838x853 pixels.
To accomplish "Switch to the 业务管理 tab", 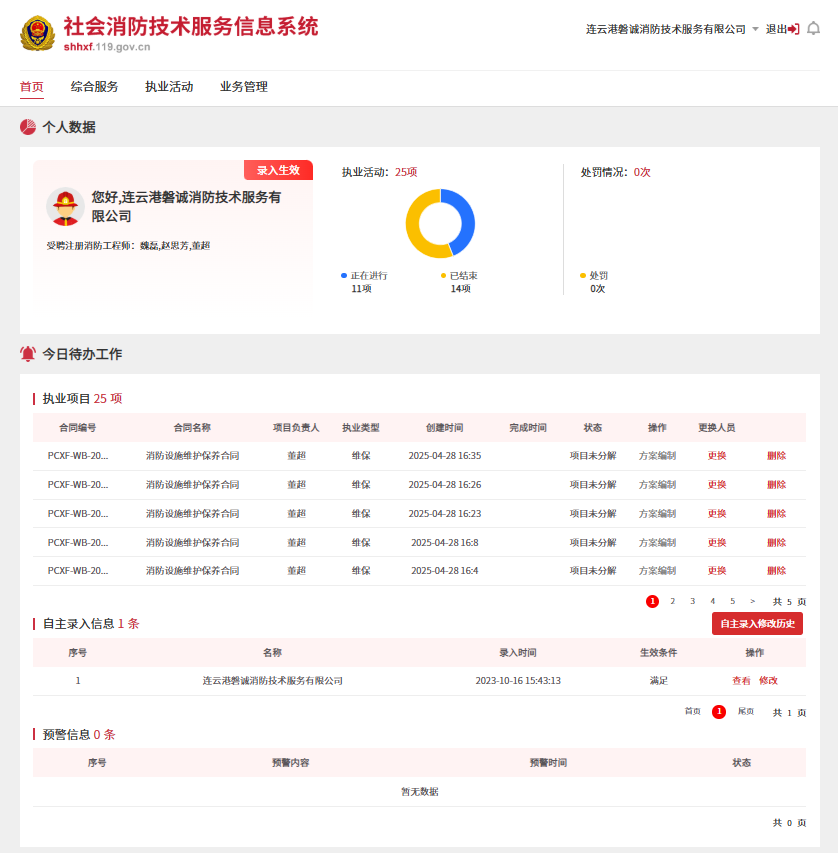I will tap(244, 87).
